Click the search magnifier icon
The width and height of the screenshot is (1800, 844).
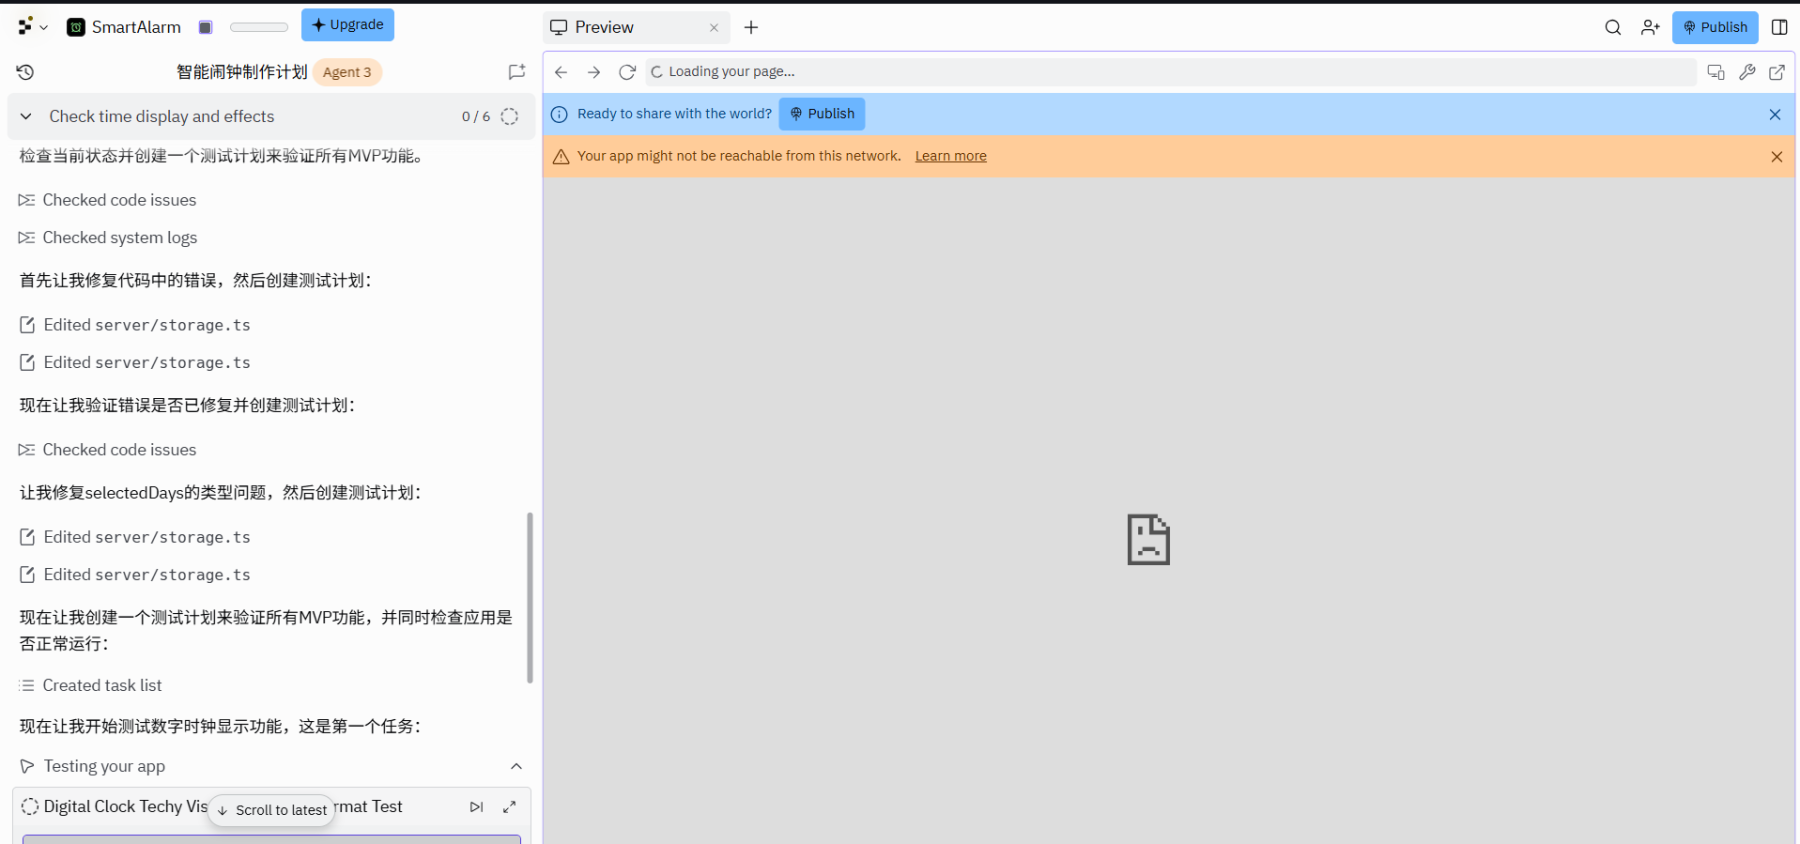click(1612, 27)
